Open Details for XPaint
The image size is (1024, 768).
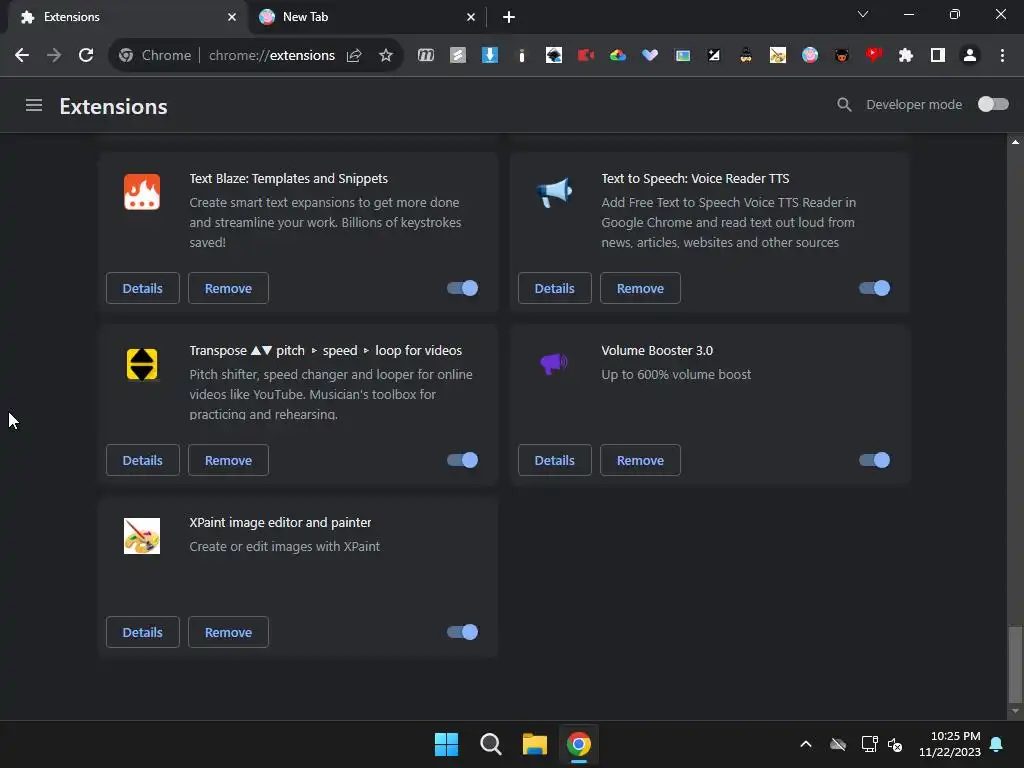pos(142,632)
